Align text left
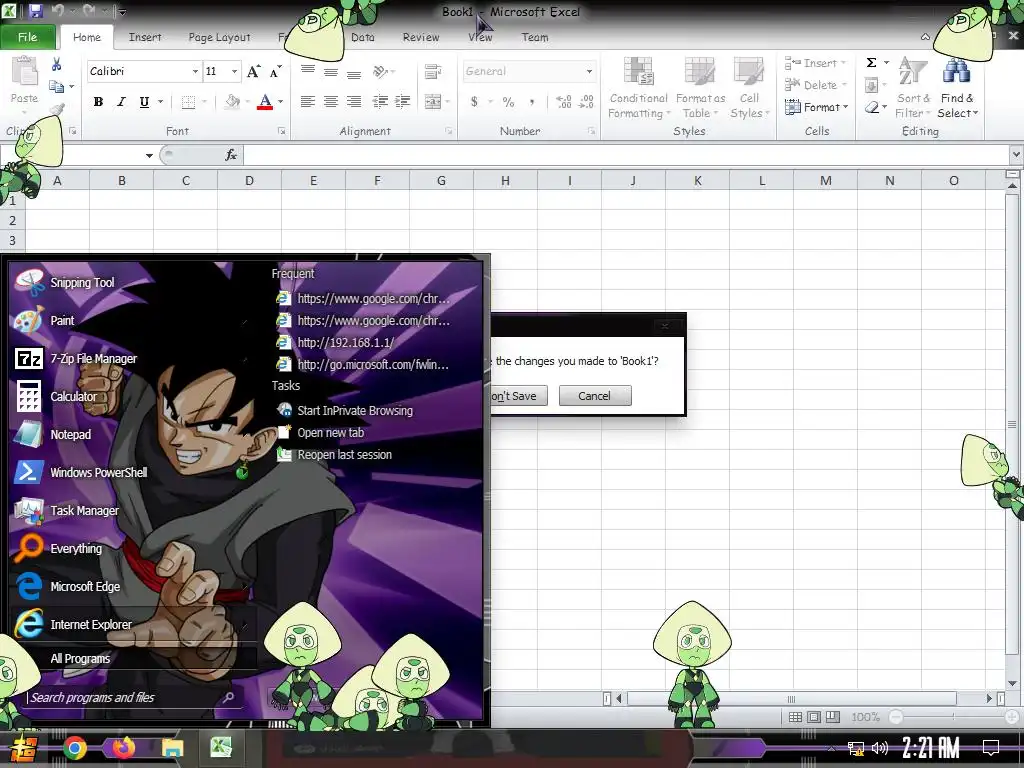 [x=308, y=101]
